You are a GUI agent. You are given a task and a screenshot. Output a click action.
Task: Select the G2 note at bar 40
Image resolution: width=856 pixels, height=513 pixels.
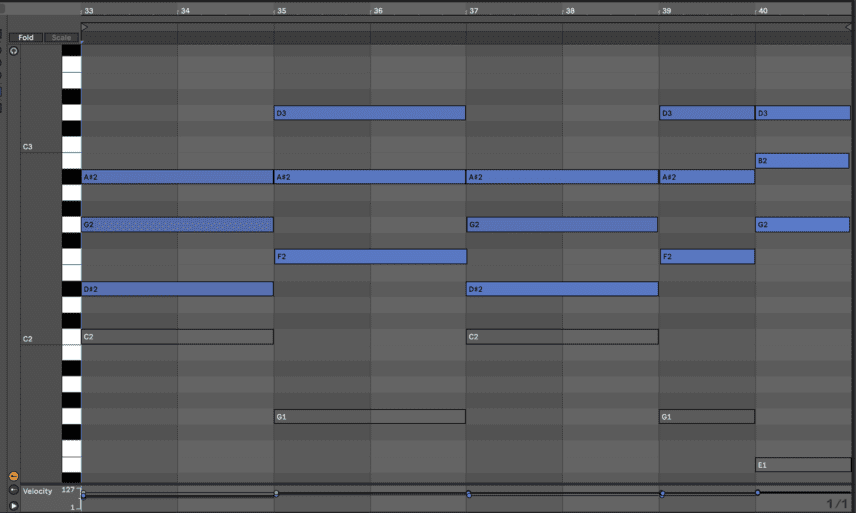coord(802,224)
